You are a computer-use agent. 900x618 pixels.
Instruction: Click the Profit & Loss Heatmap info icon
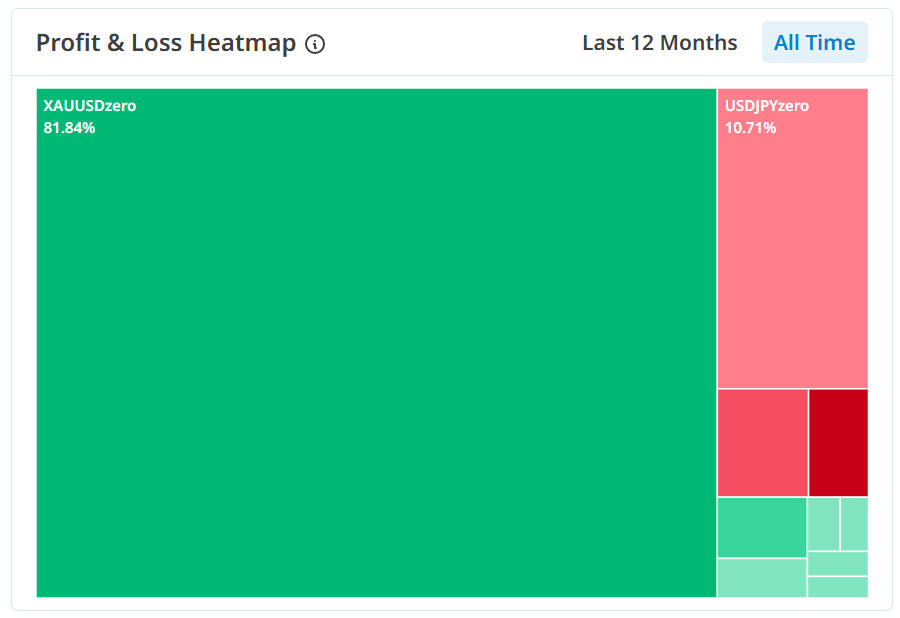(x=315, y=44)
